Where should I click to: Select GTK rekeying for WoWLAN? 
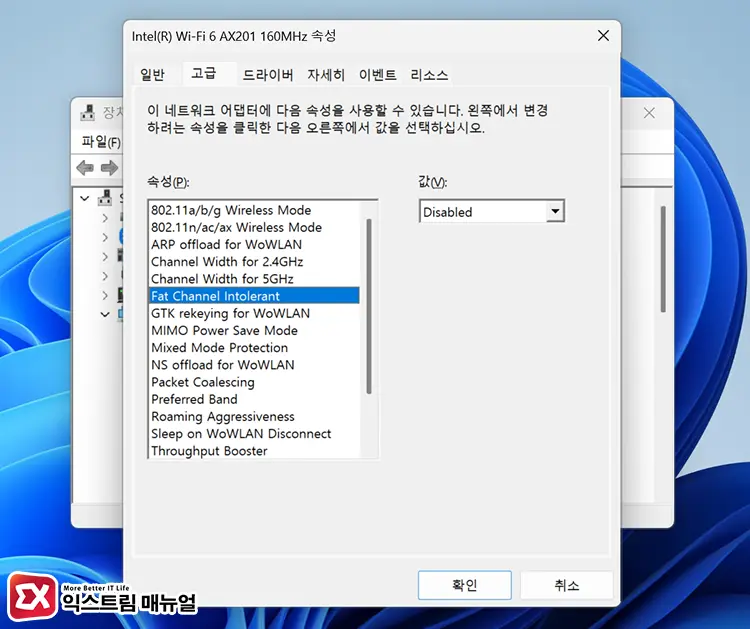pos(254,313)
